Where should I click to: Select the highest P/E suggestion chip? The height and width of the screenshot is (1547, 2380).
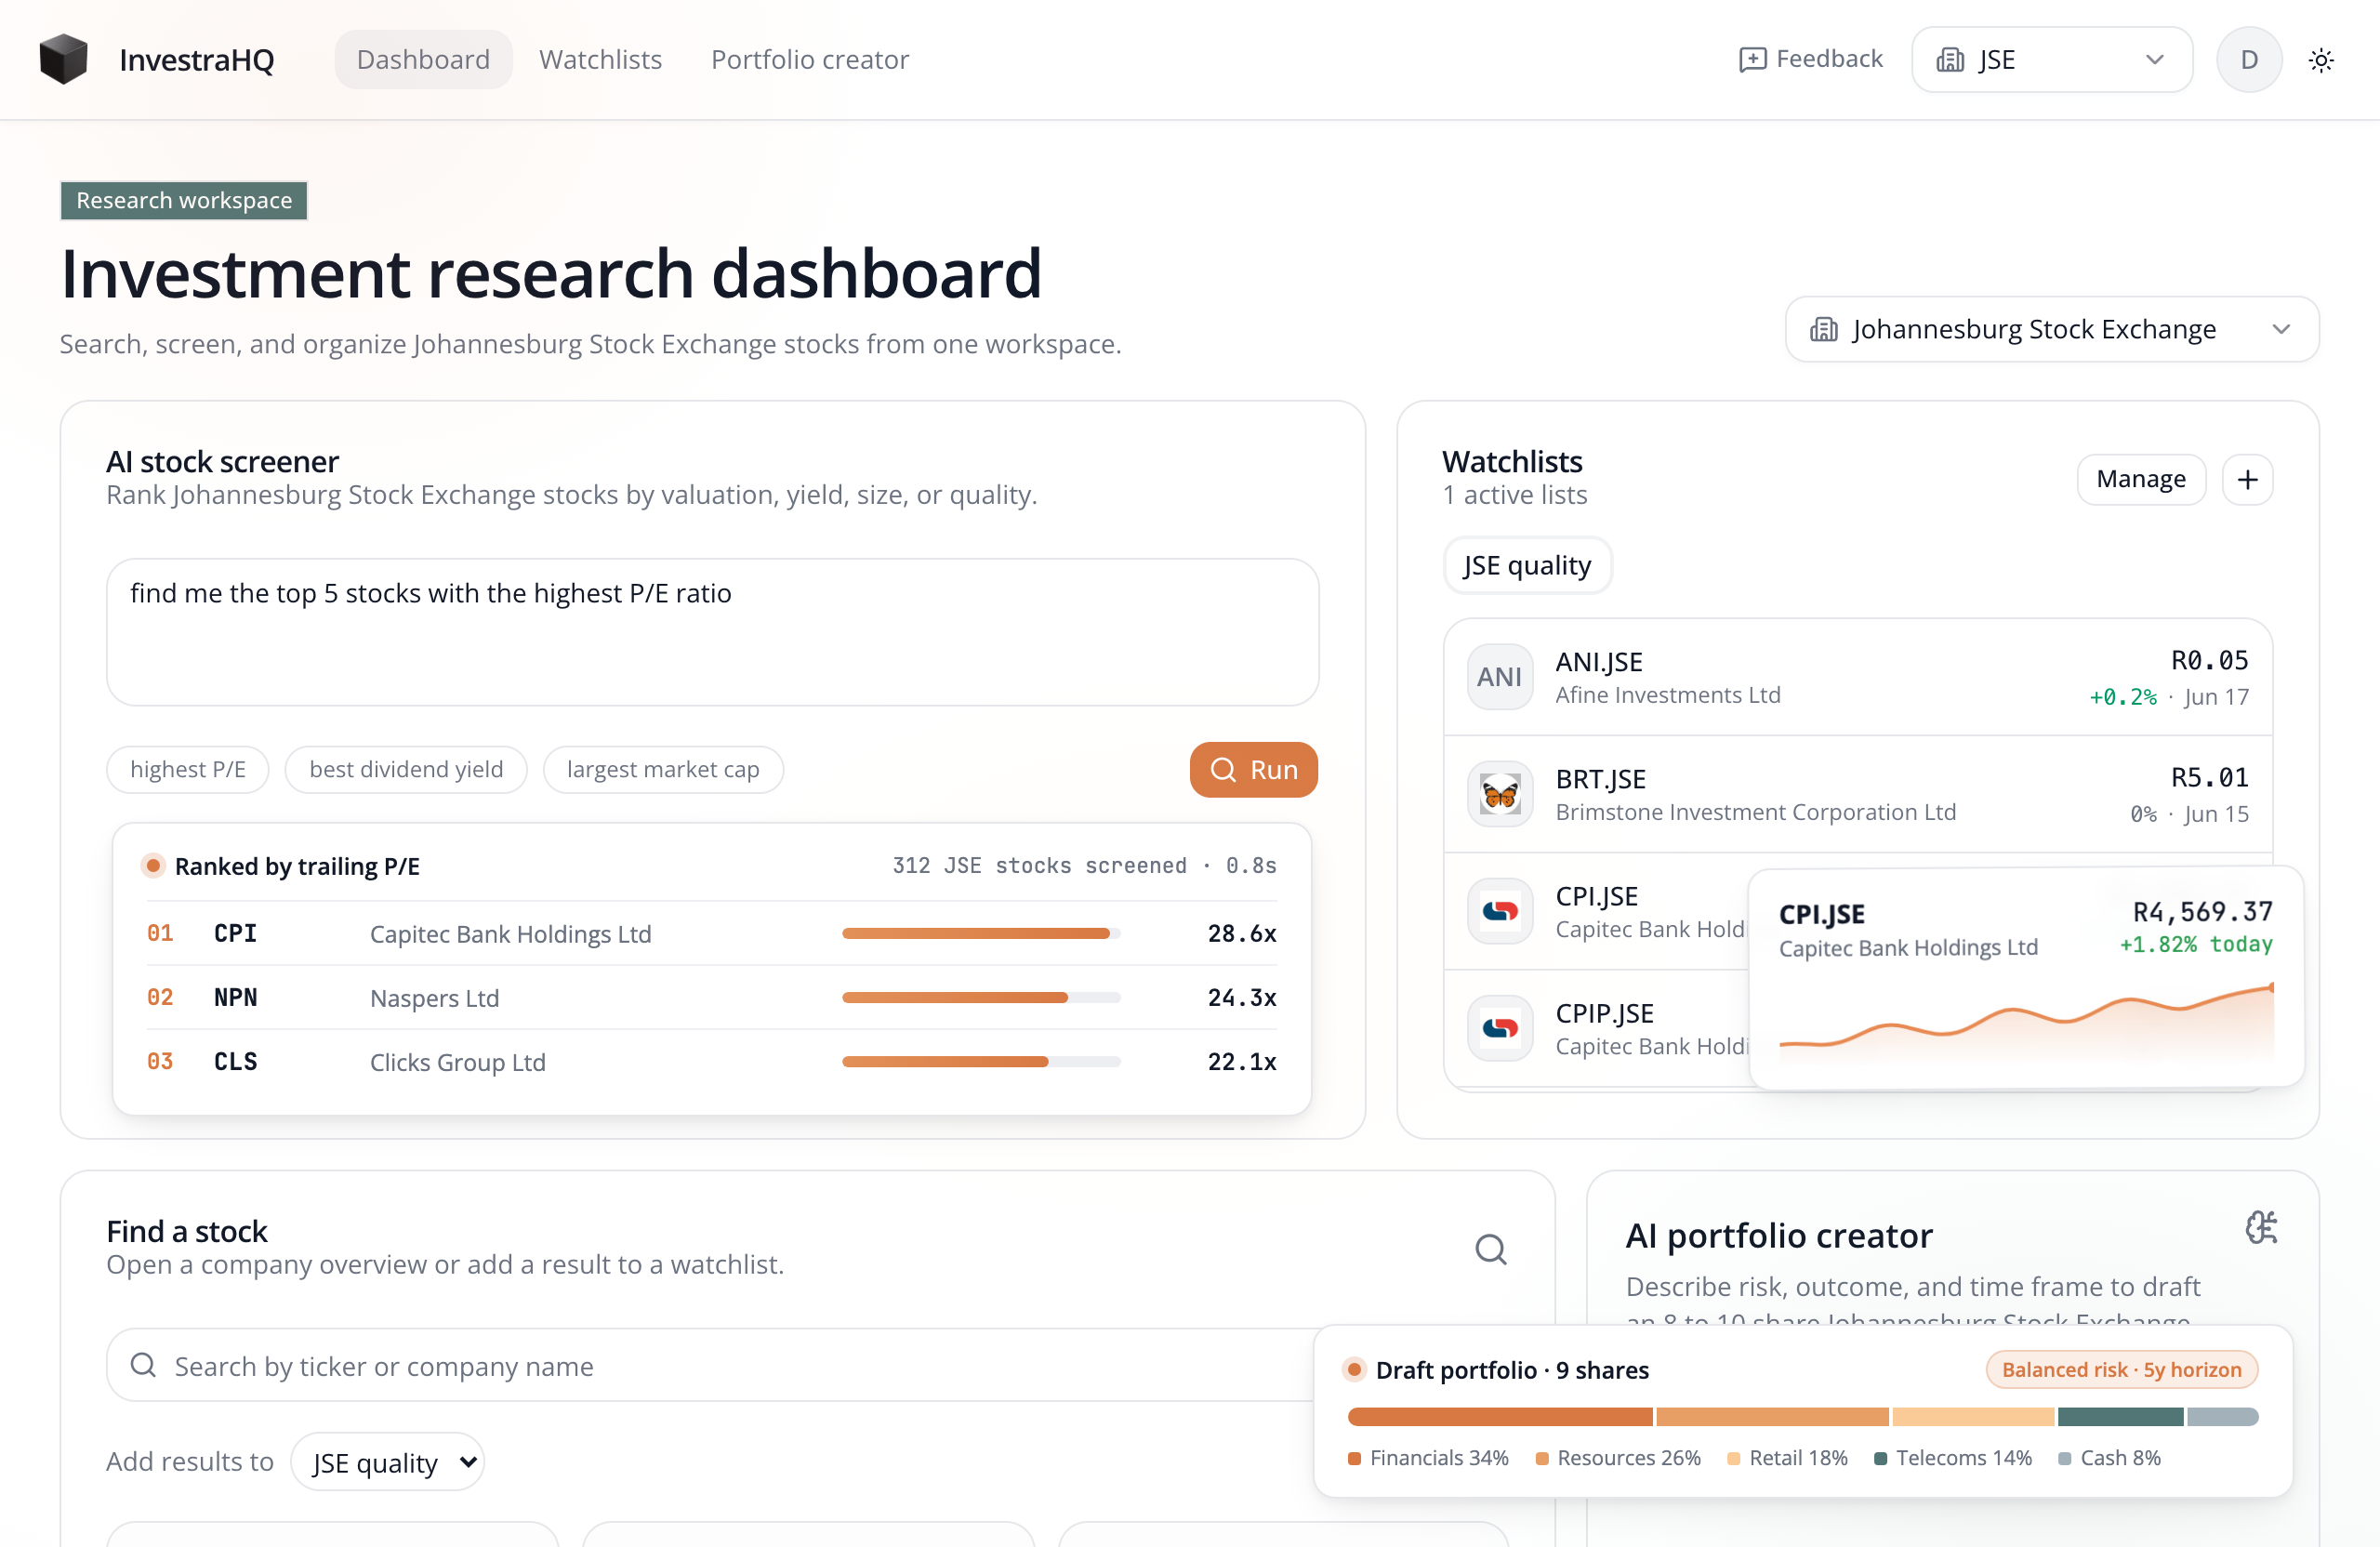point(187,770)
